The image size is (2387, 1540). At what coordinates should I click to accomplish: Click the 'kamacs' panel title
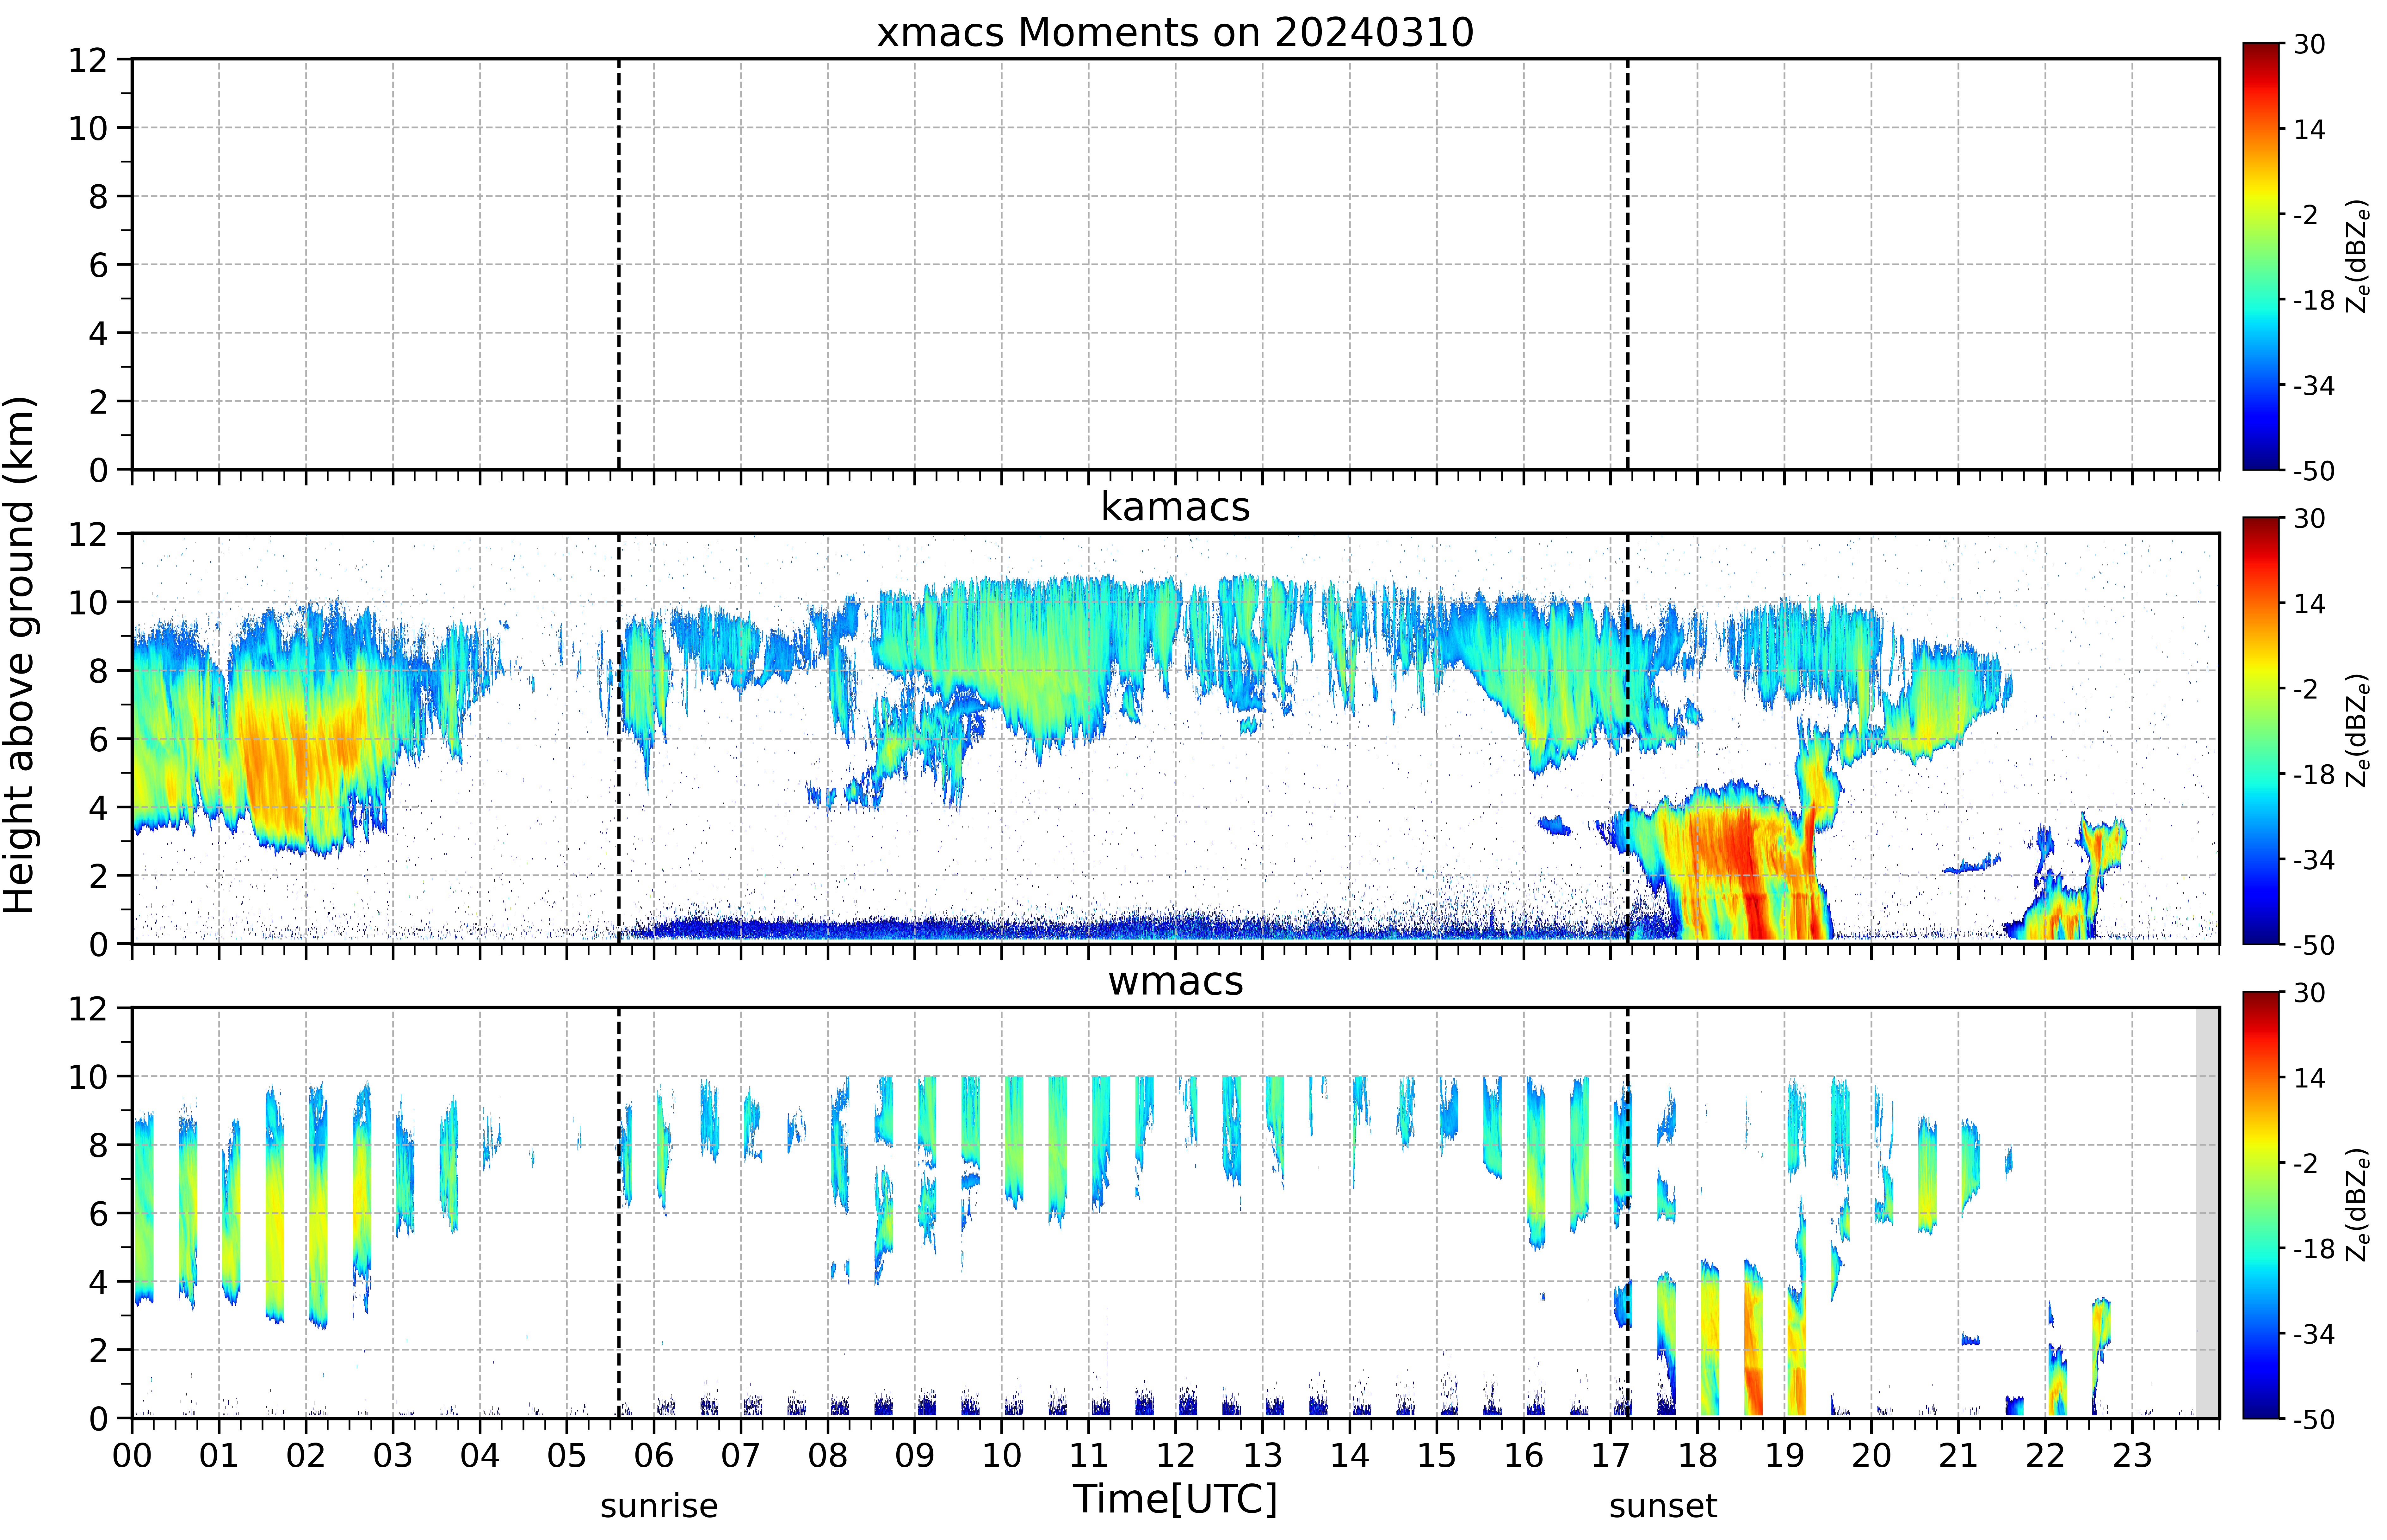(1175, 507)
